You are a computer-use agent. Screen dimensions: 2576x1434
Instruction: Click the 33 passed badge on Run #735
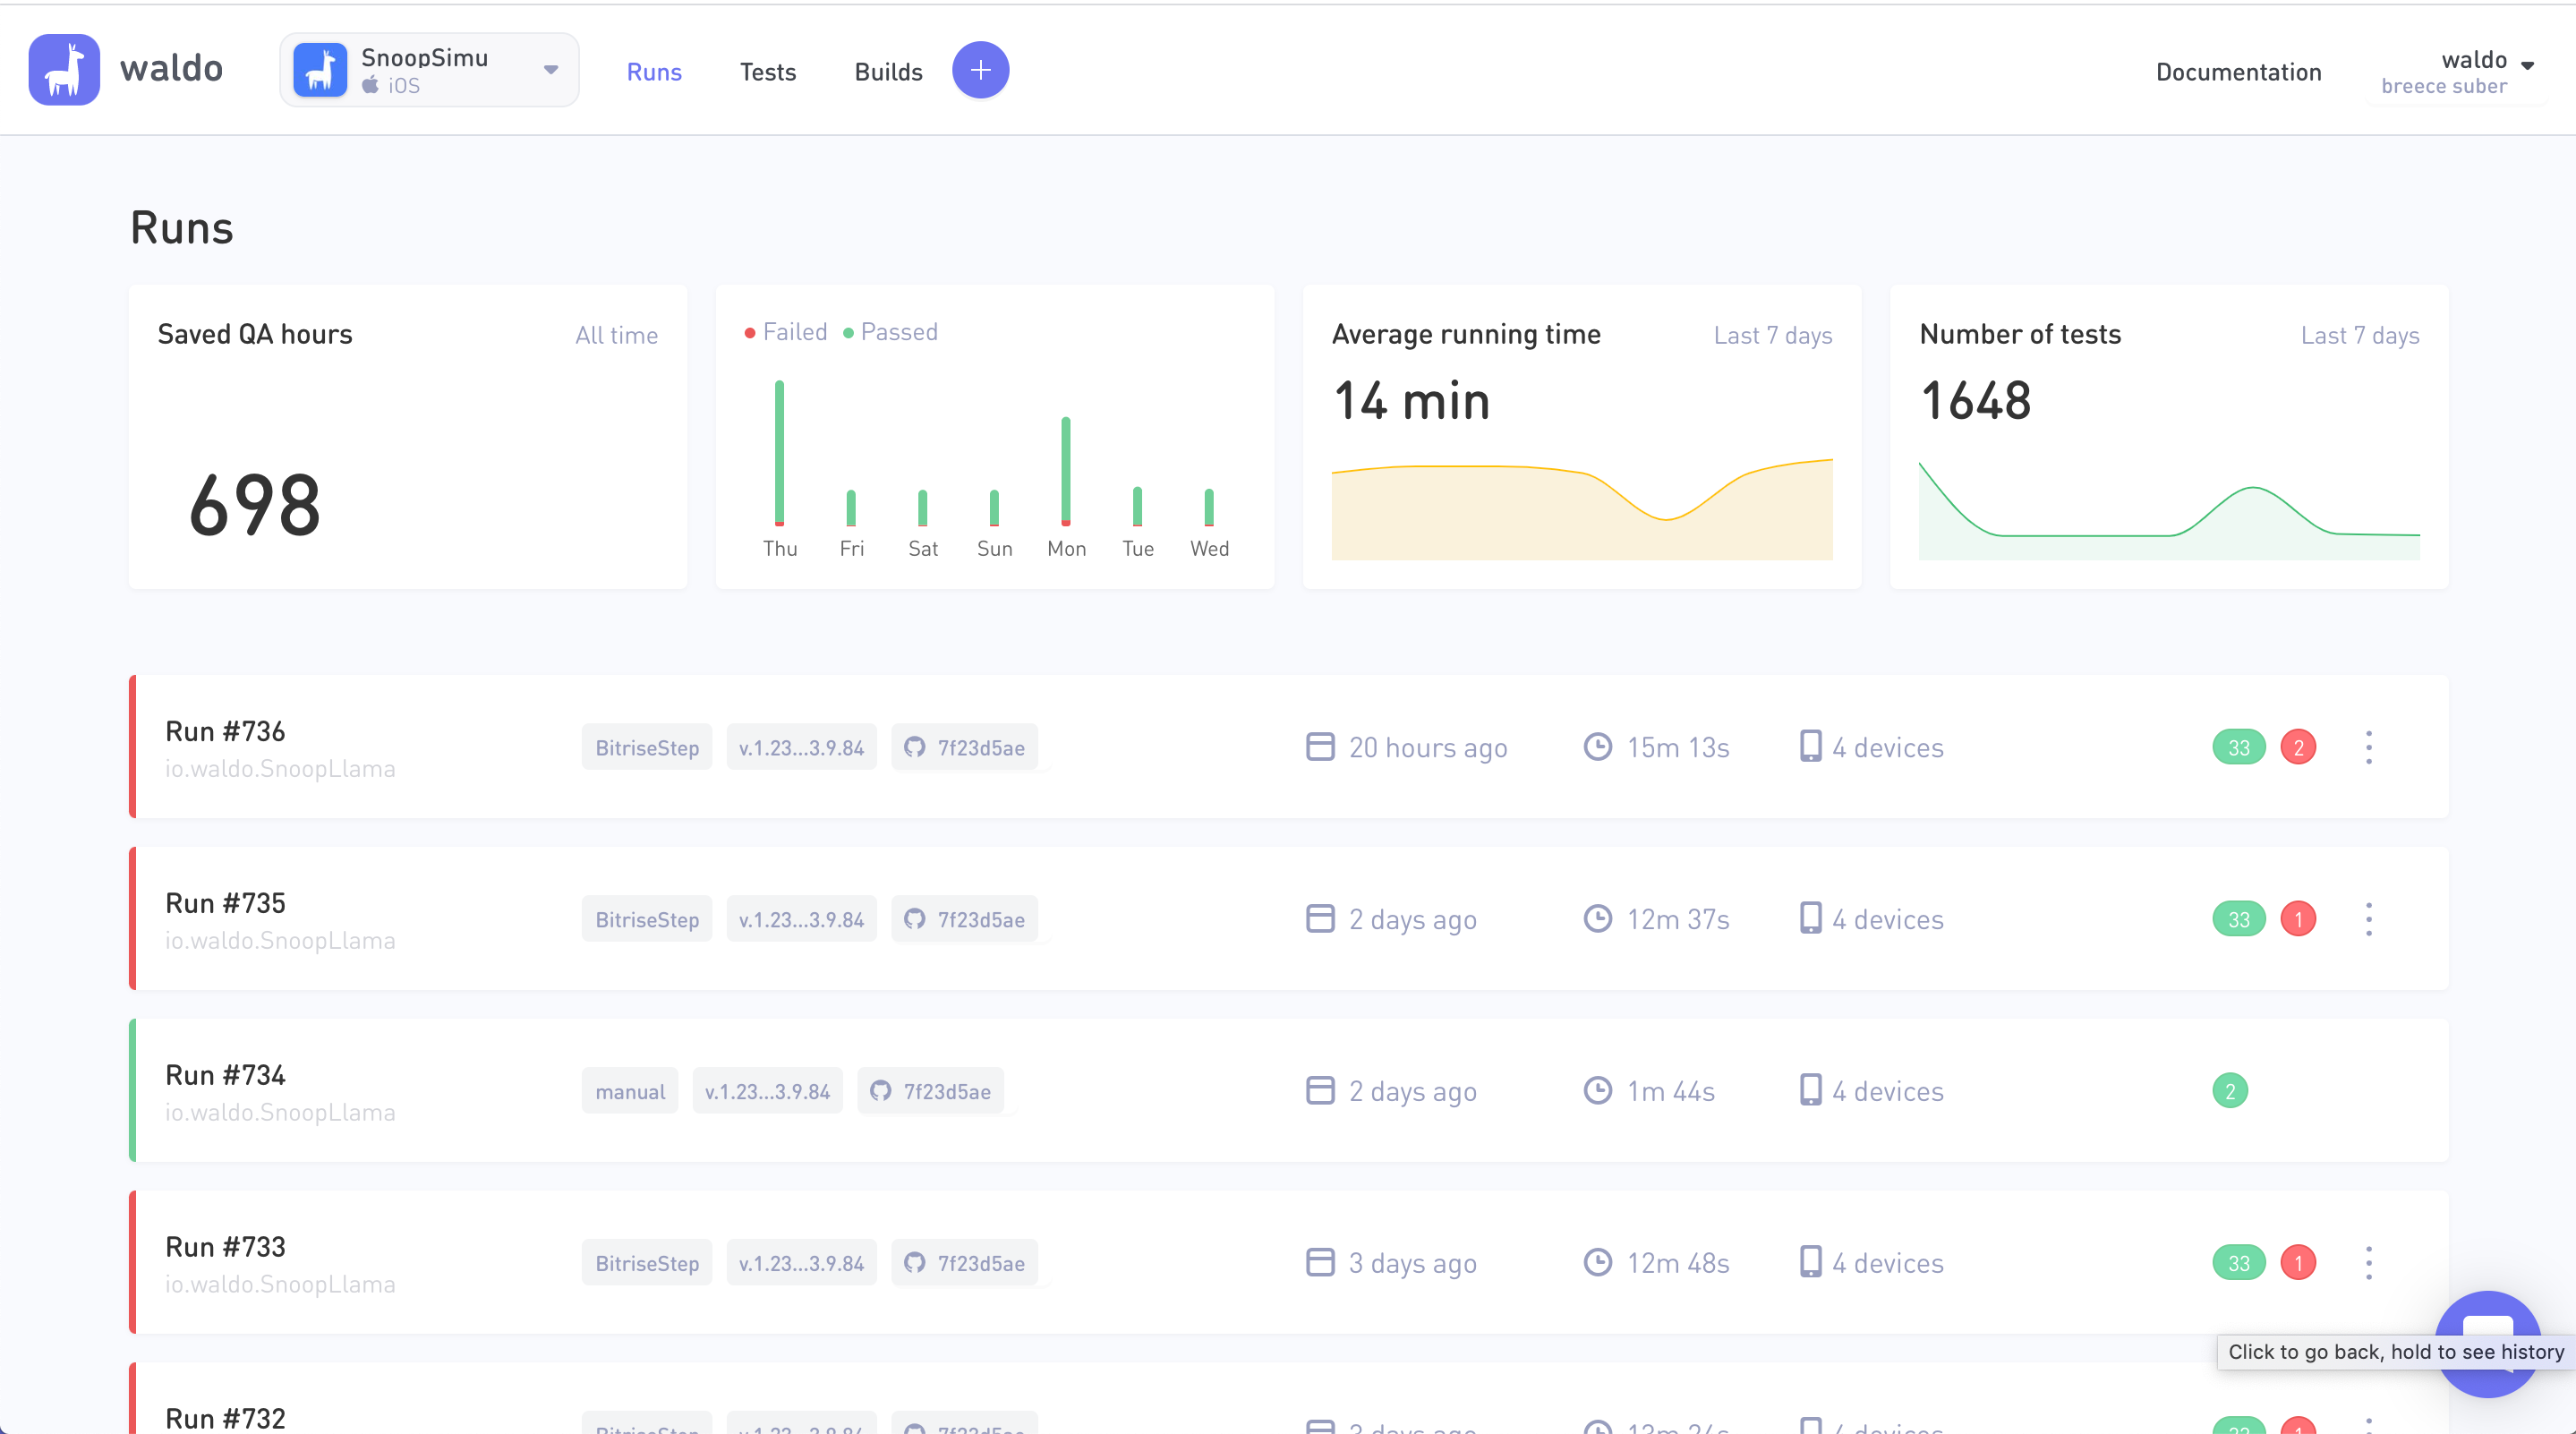click(x=2239, y=919)
